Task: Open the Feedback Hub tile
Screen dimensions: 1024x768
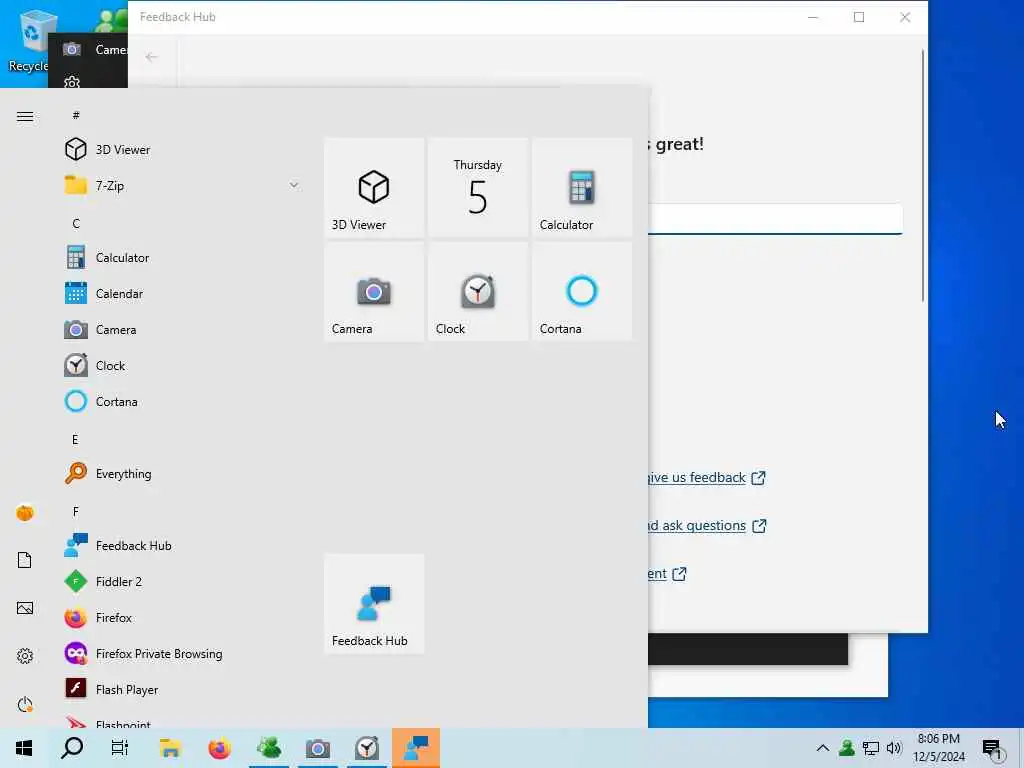Action: tap(374, 603)
